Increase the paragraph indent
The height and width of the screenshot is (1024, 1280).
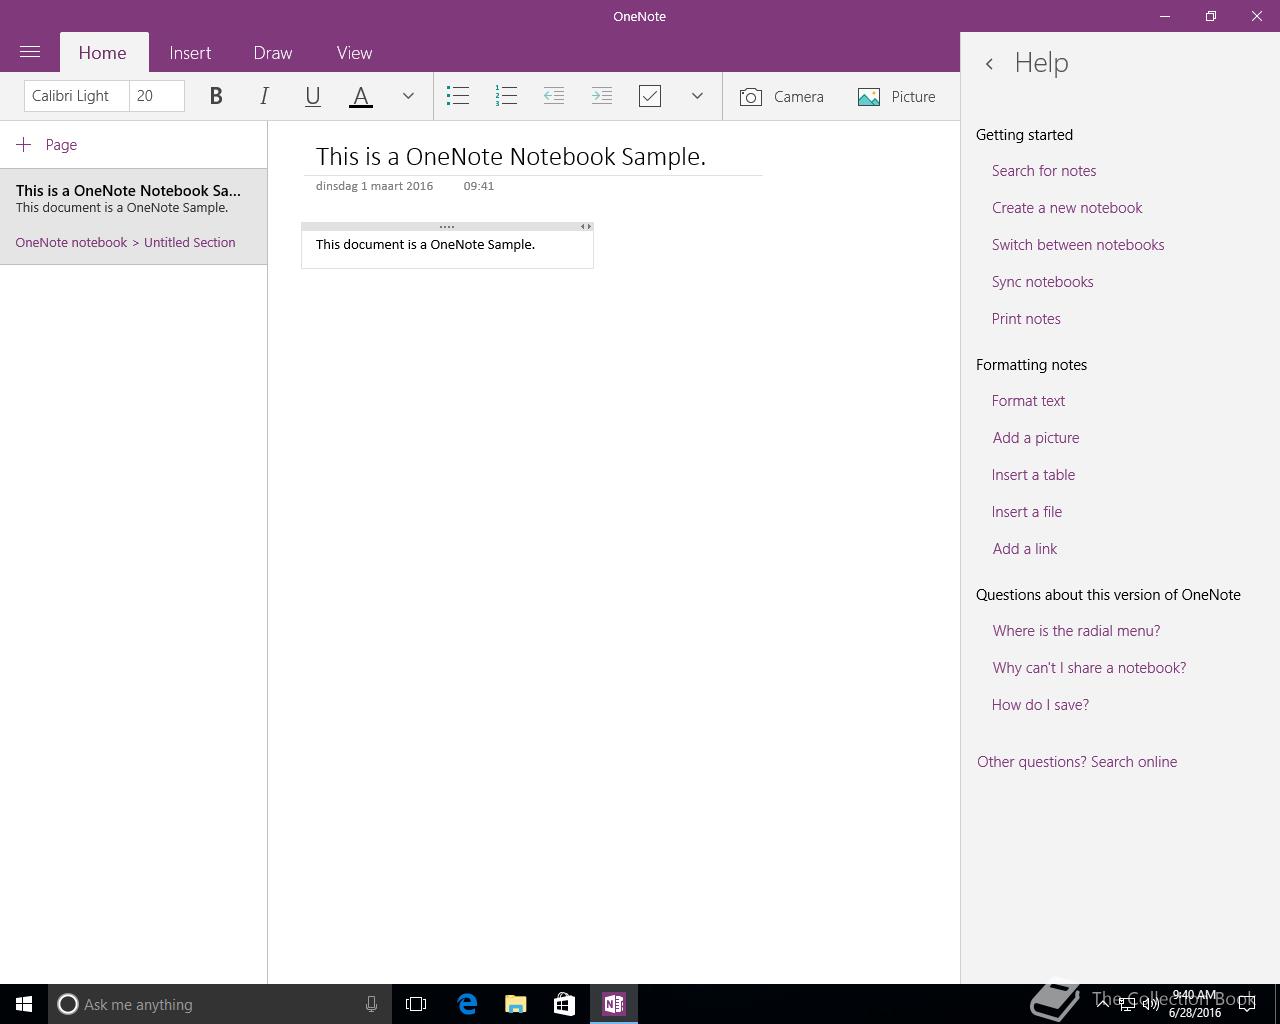(602, 96)
